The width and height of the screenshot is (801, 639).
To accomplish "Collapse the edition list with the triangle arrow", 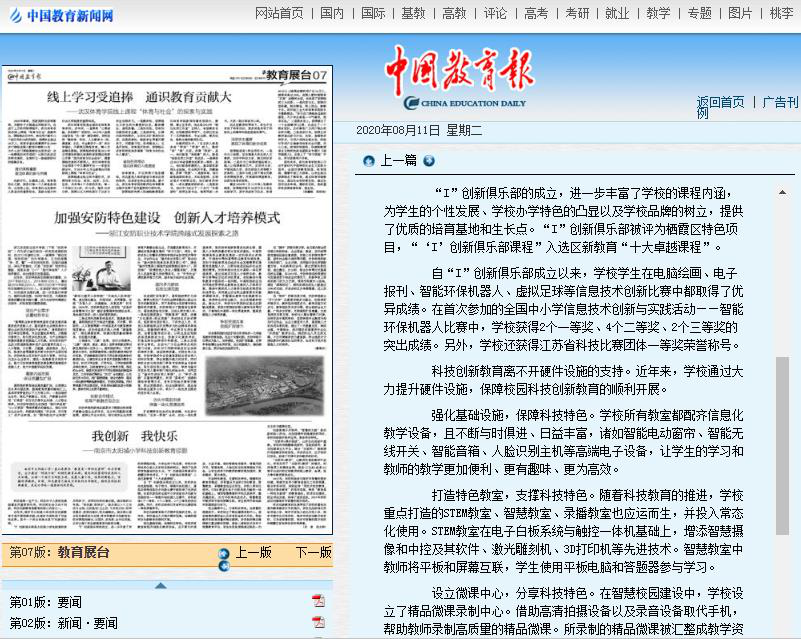I will pyautogui.click(x=160, y=585).
